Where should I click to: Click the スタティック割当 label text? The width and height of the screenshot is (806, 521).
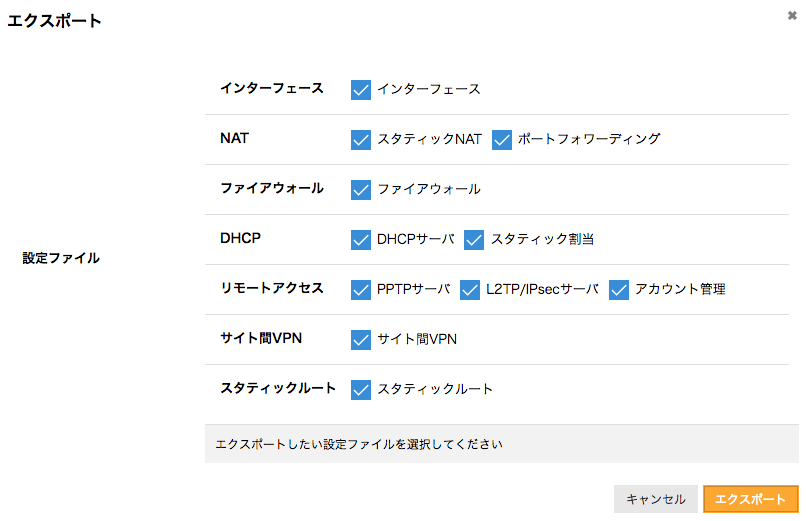tap(542, 239)
